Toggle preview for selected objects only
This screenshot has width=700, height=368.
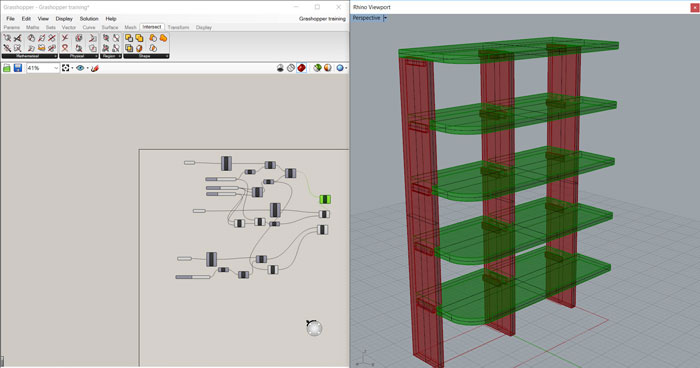pyautogui.click(x=317, y=68)
